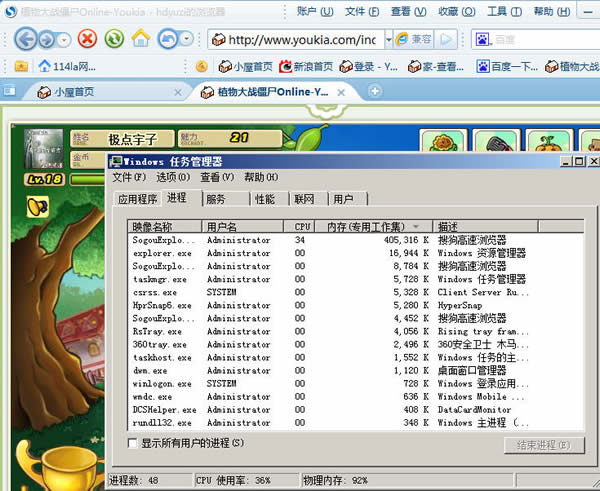Screen dimensions: 600x491
Task: Expand dropdown beside the Undo icon
Action: (187, 39)
